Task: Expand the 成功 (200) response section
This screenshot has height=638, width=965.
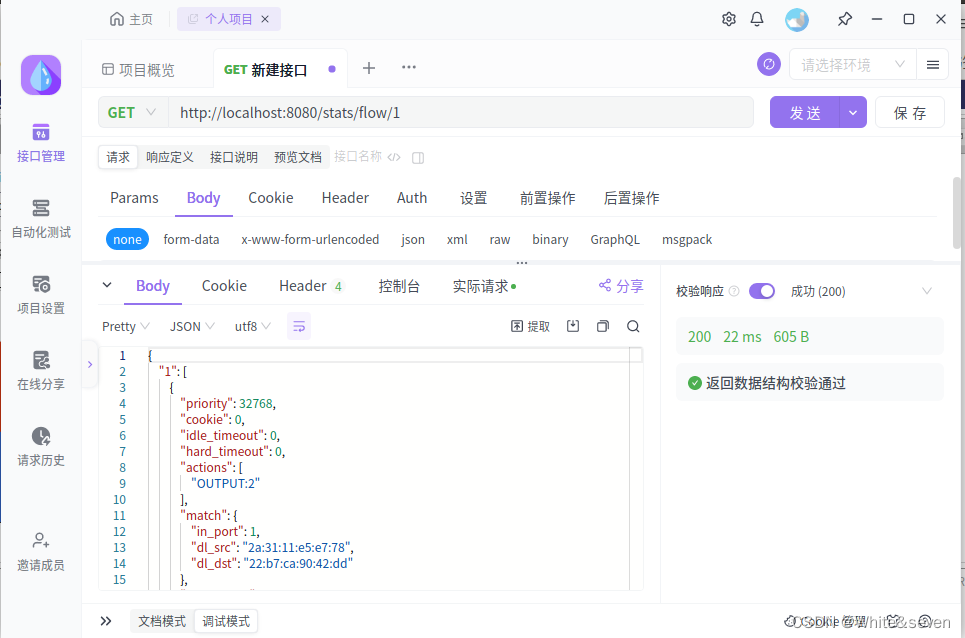Action: pyautogui.click(x=925, y=290)
